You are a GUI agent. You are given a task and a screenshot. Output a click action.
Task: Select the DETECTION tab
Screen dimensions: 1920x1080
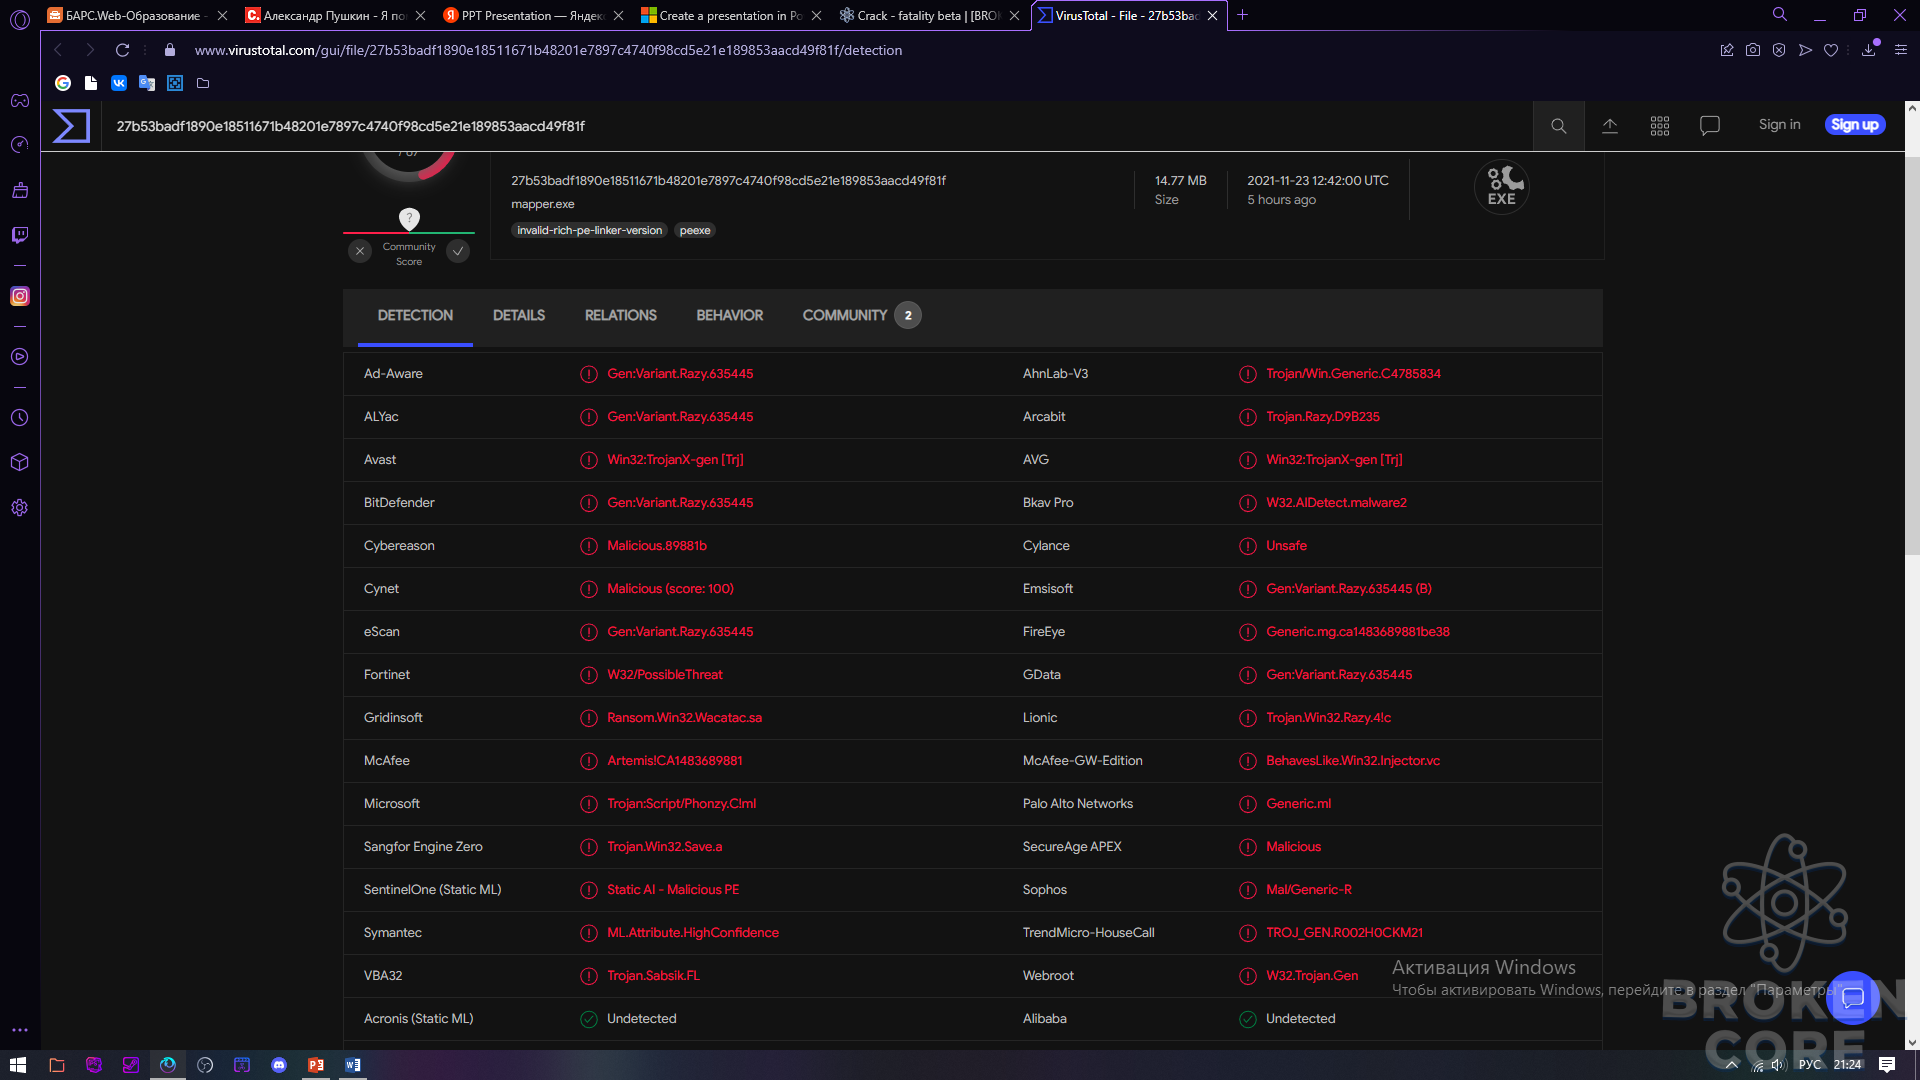(415, 316)
